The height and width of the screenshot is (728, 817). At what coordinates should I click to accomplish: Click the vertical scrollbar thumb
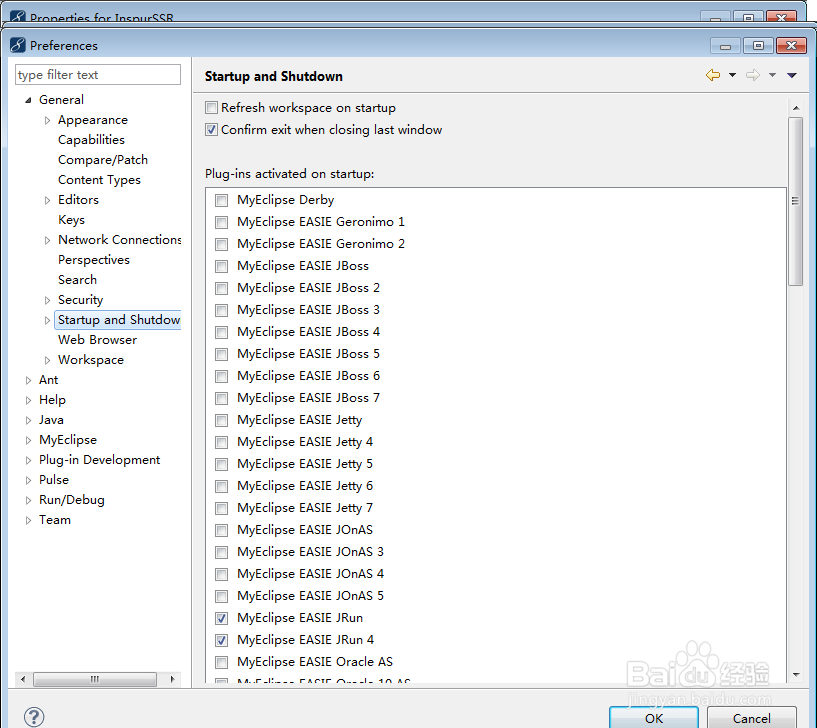click(796, 201)
